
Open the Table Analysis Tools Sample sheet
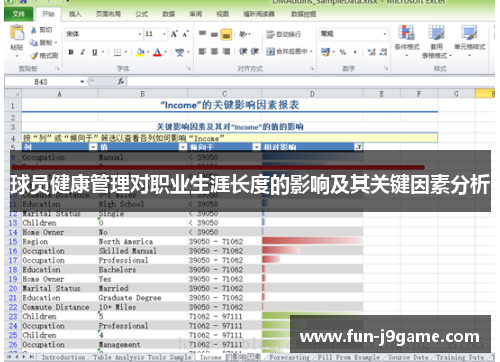142,357
